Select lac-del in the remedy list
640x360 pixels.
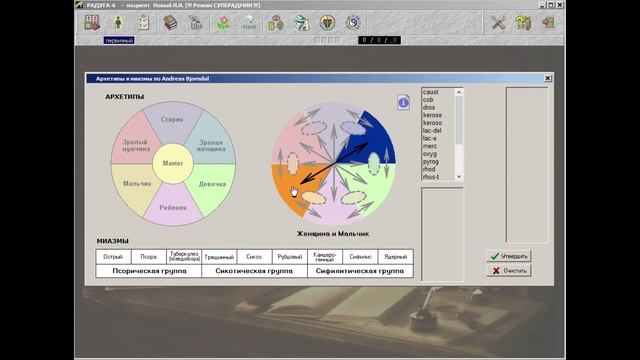click(432, 131)
